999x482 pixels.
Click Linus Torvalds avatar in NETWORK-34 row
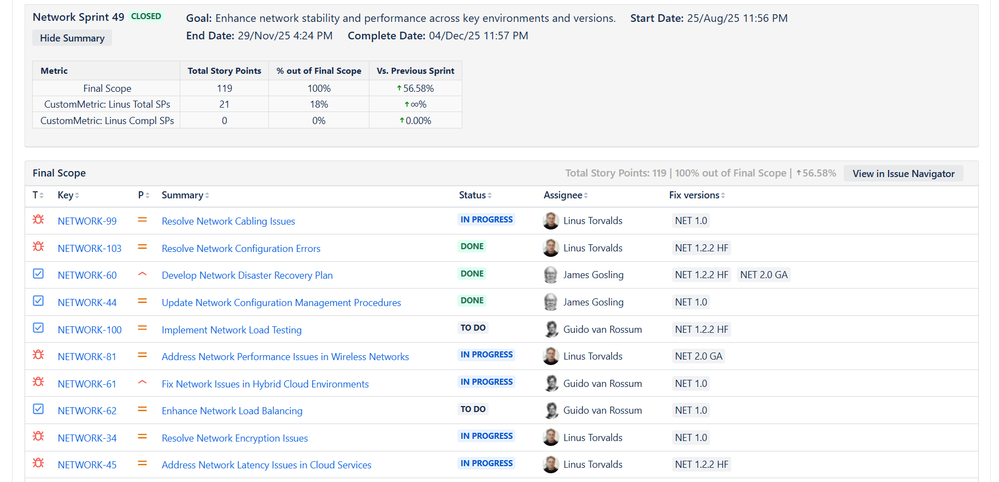(x=551, y=437)
